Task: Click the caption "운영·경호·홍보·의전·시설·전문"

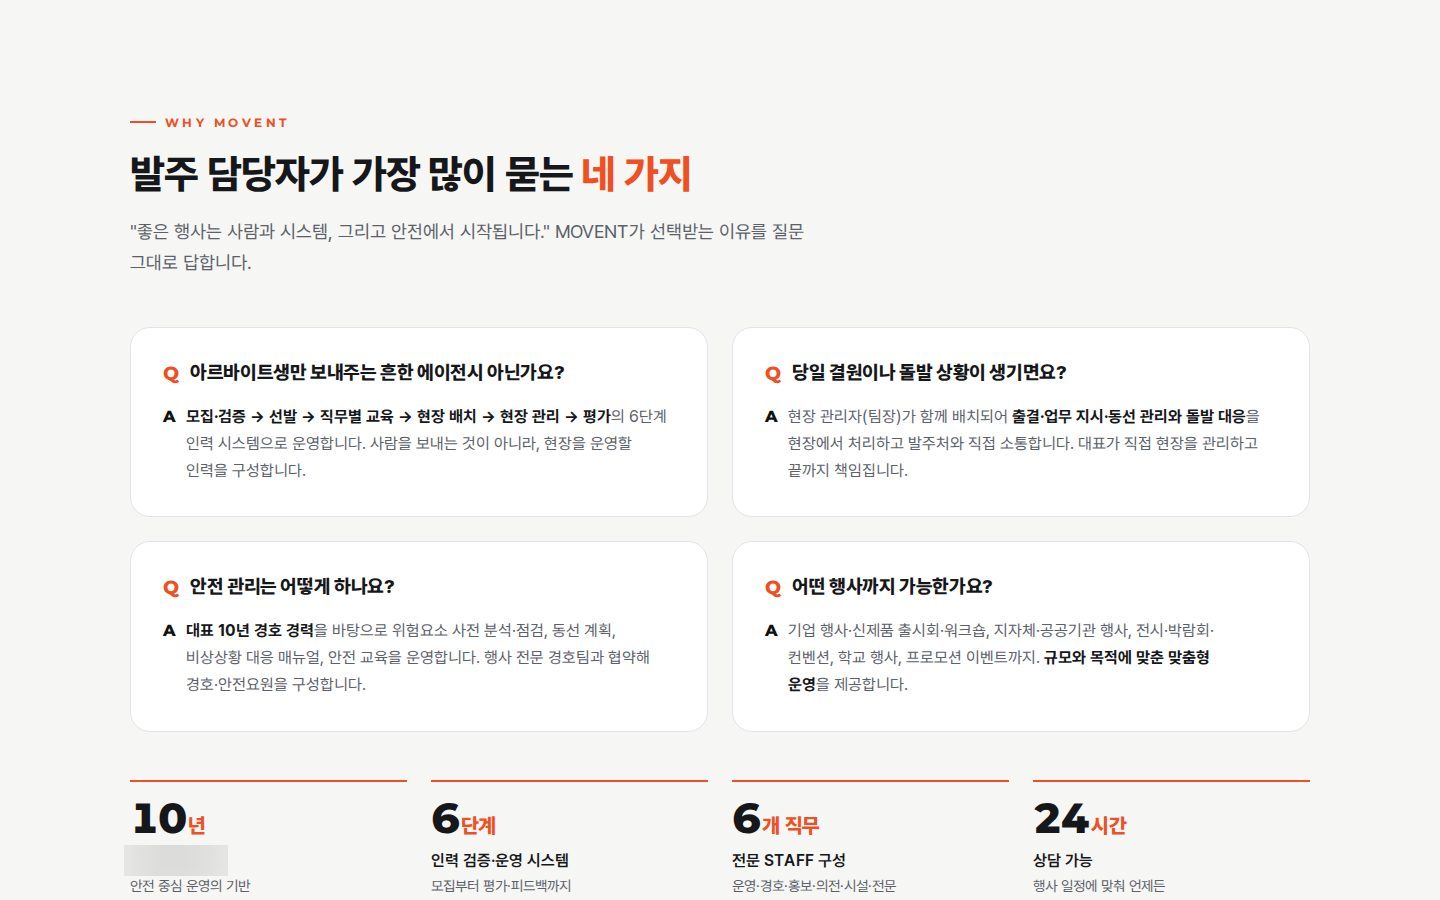Action: [x=814, y=886]
